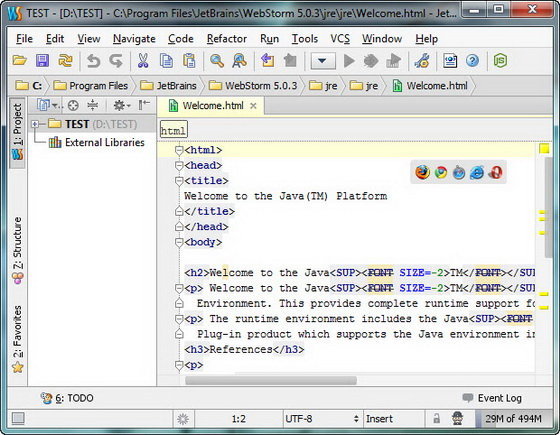Click the Help question mark icon
This screenshot has height=435, width=560.
click(472, 61)
